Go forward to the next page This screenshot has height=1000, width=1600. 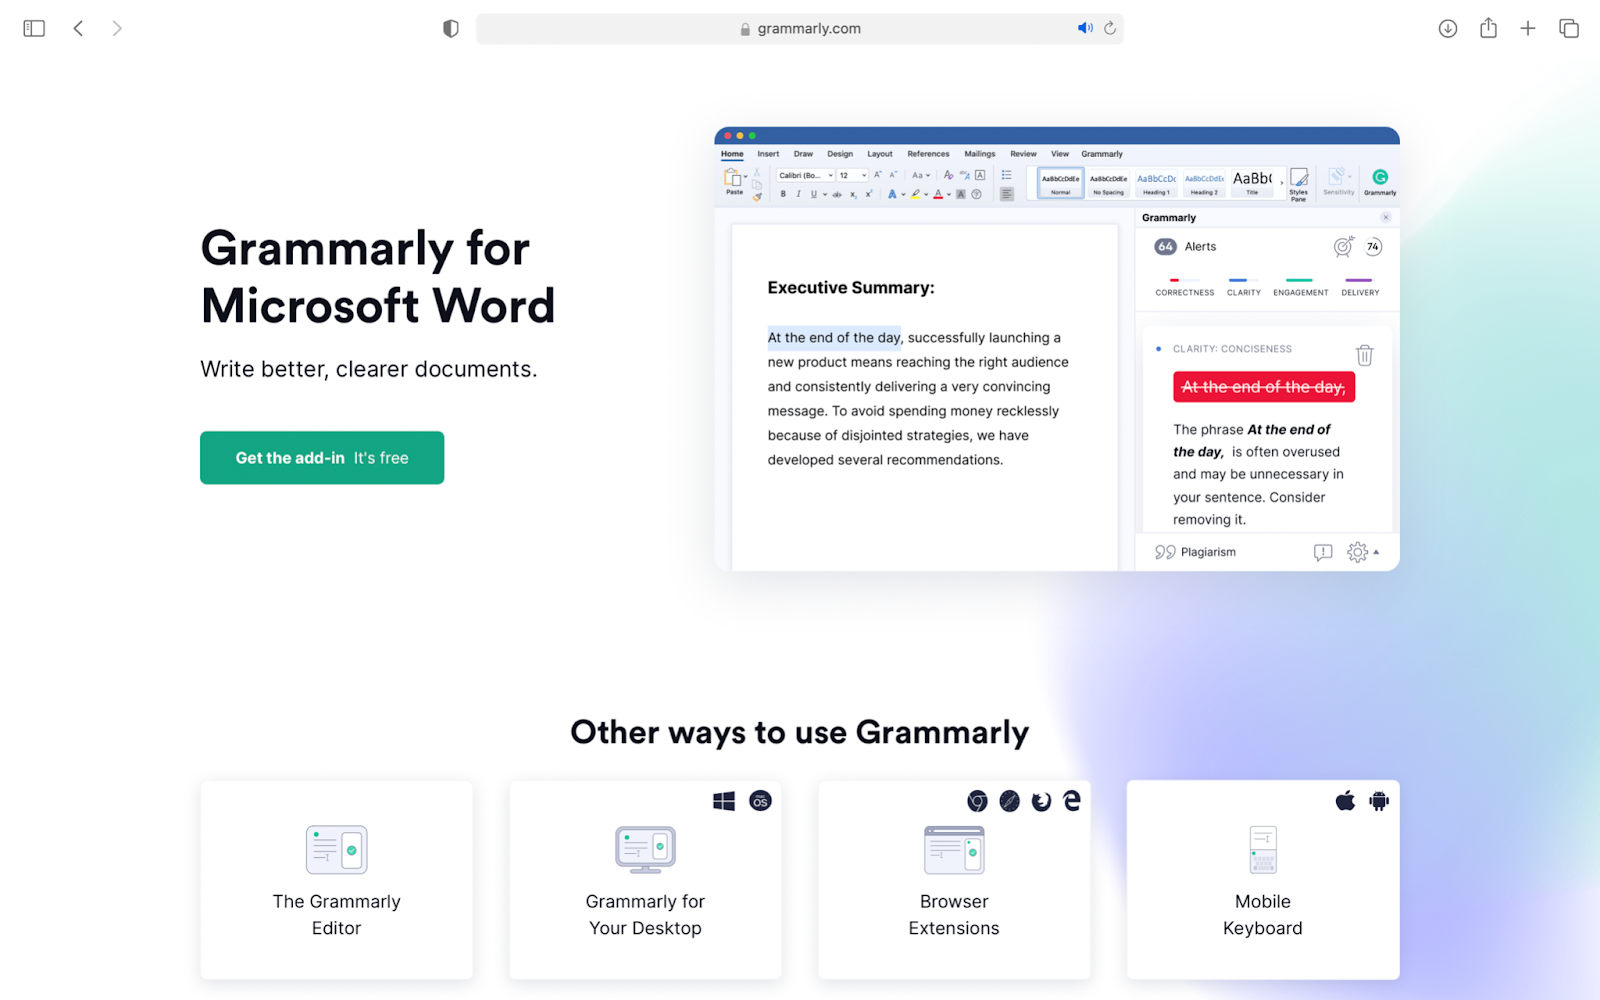[x=117, y=28]
